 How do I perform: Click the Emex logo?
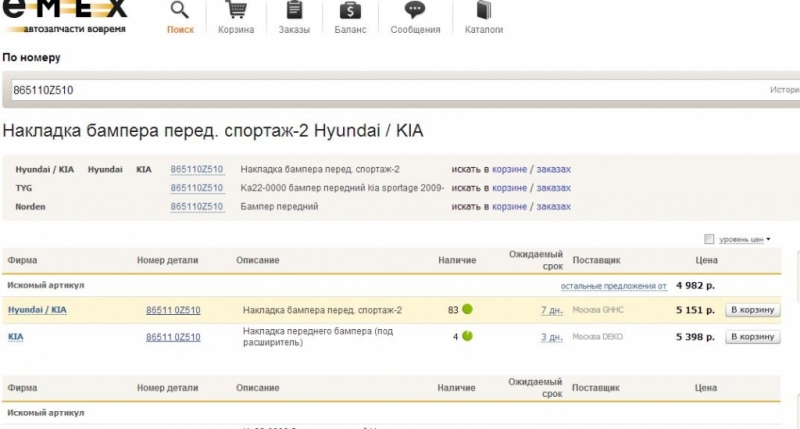pyautogui.click(x=64, y=14)
